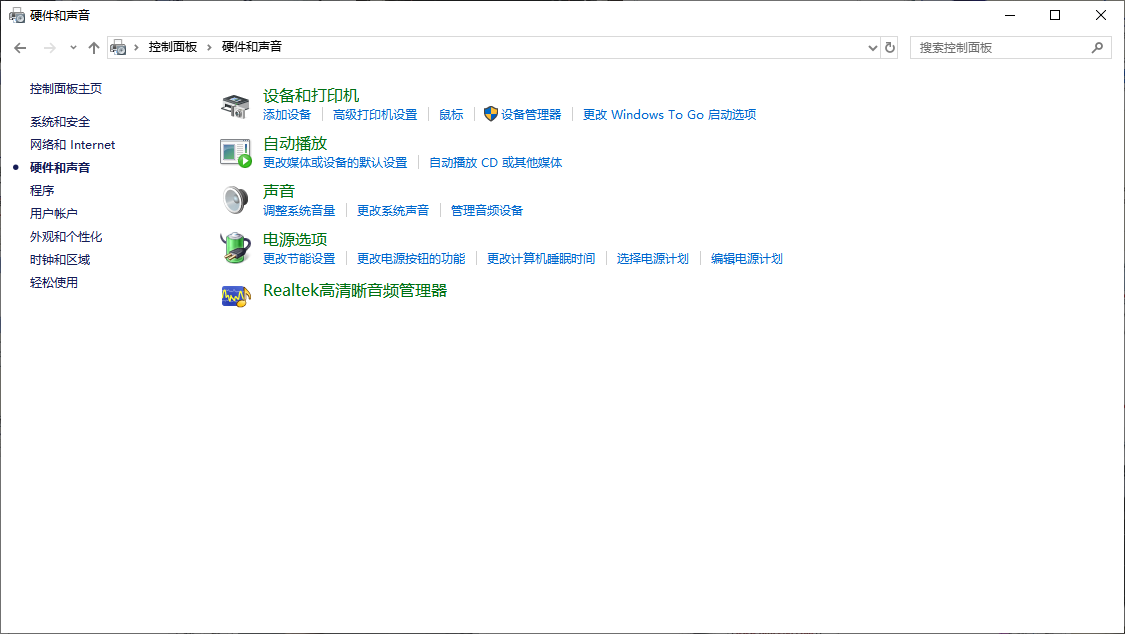Go to 控制面板主页

click(x=66, y=89)
